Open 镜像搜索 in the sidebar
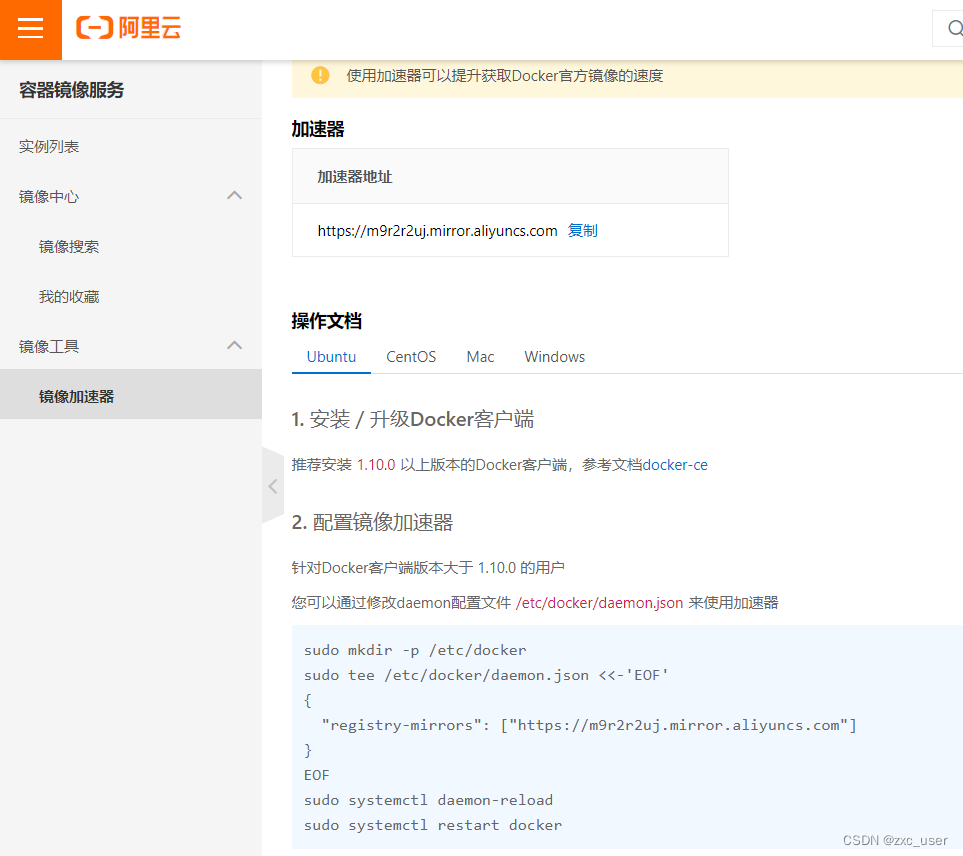The width and height of the screenshot is (963, 856). point(69,247)
